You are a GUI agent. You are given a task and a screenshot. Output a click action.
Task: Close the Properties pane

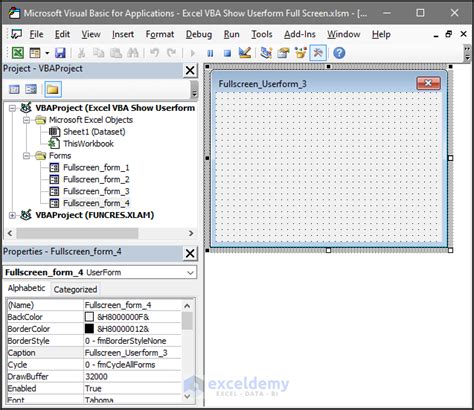pyautogui.click(x=190, y=253)
